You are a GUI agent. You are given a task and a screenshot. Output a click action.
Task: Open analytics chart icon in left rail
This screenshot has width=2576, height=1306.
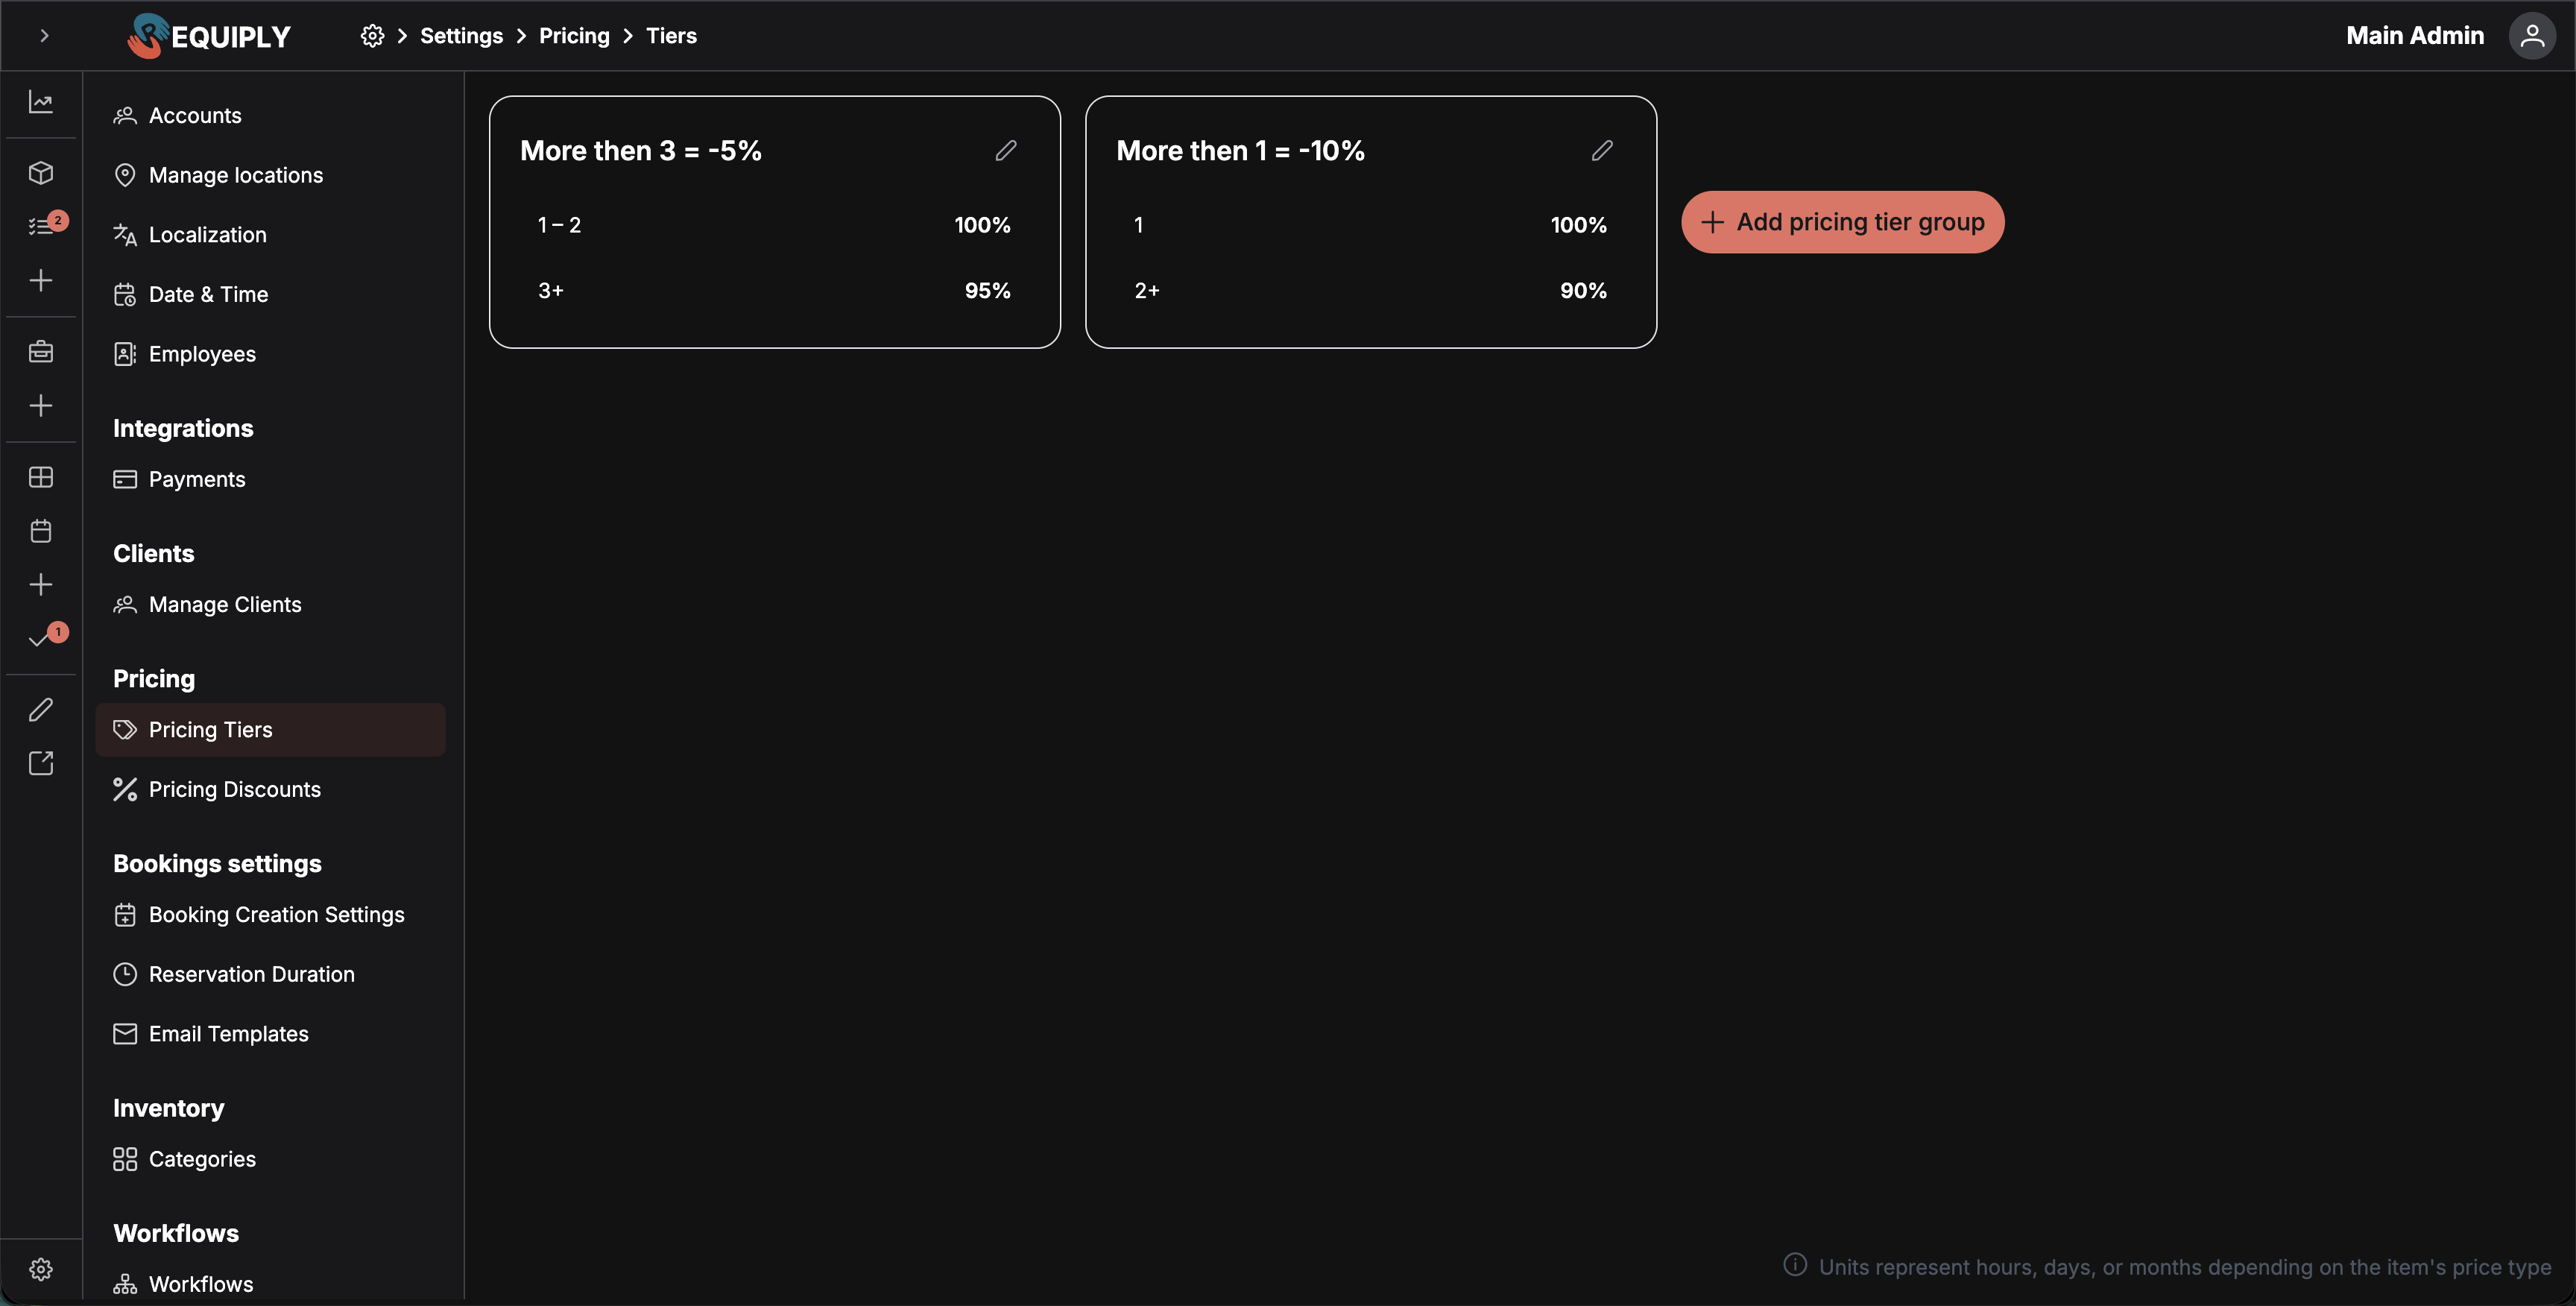[41, 102]
